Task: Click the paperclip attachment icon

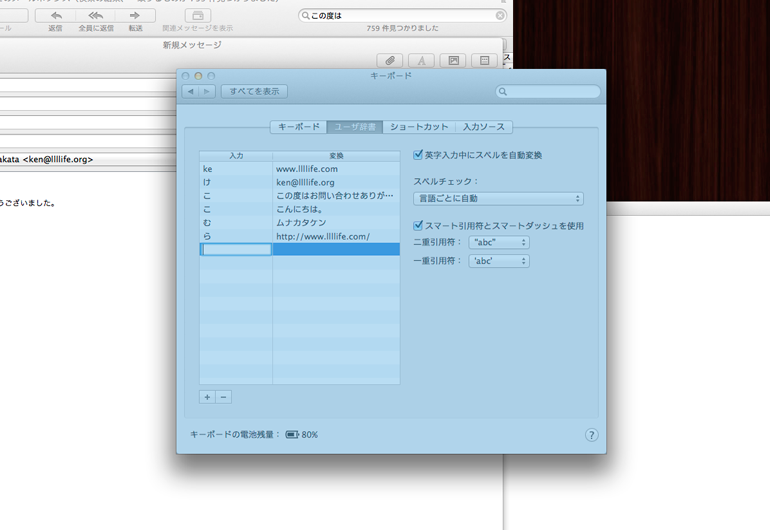Action: pos(389,61)
